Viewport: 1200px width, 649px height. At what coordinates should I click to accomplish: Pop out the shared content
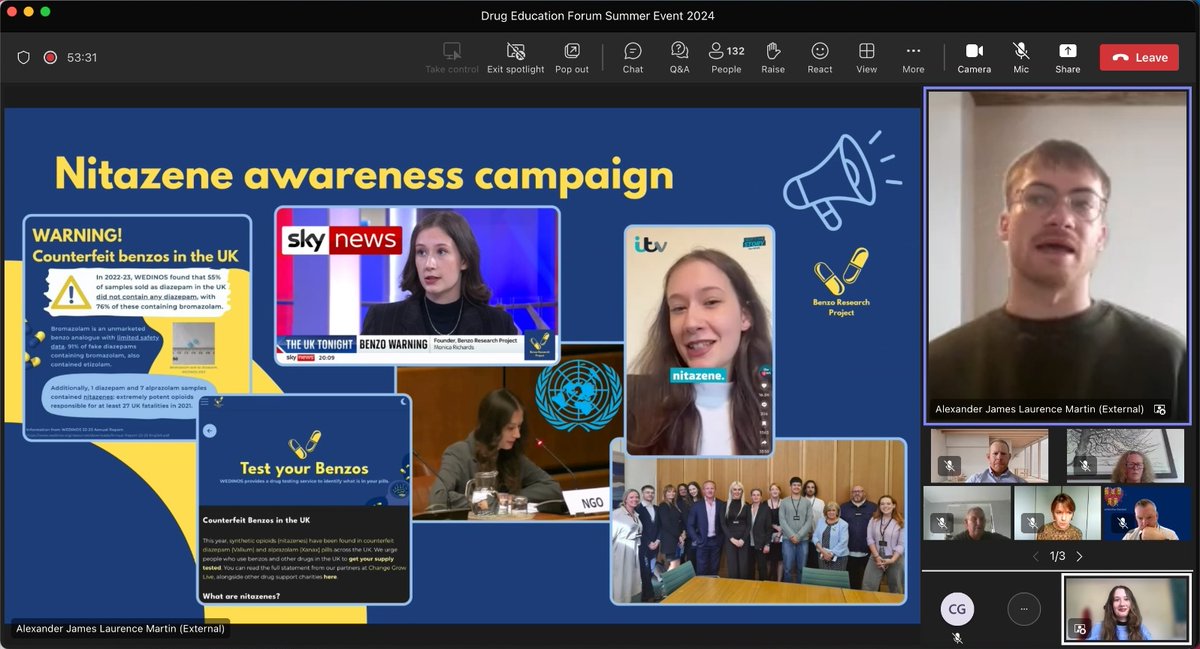coord(572,58)
